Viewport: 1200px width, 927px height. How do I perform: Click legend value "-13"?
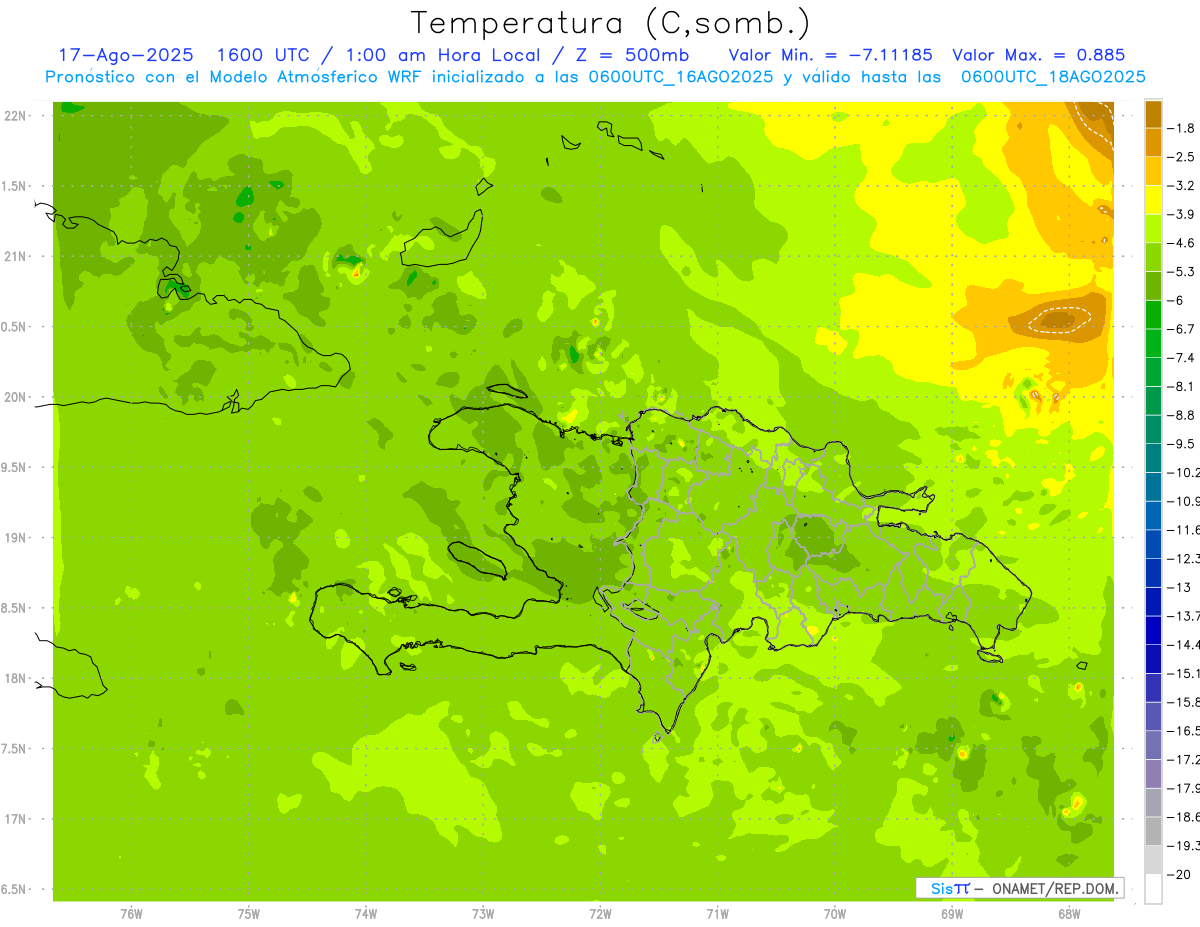(x=1179, y=588)
